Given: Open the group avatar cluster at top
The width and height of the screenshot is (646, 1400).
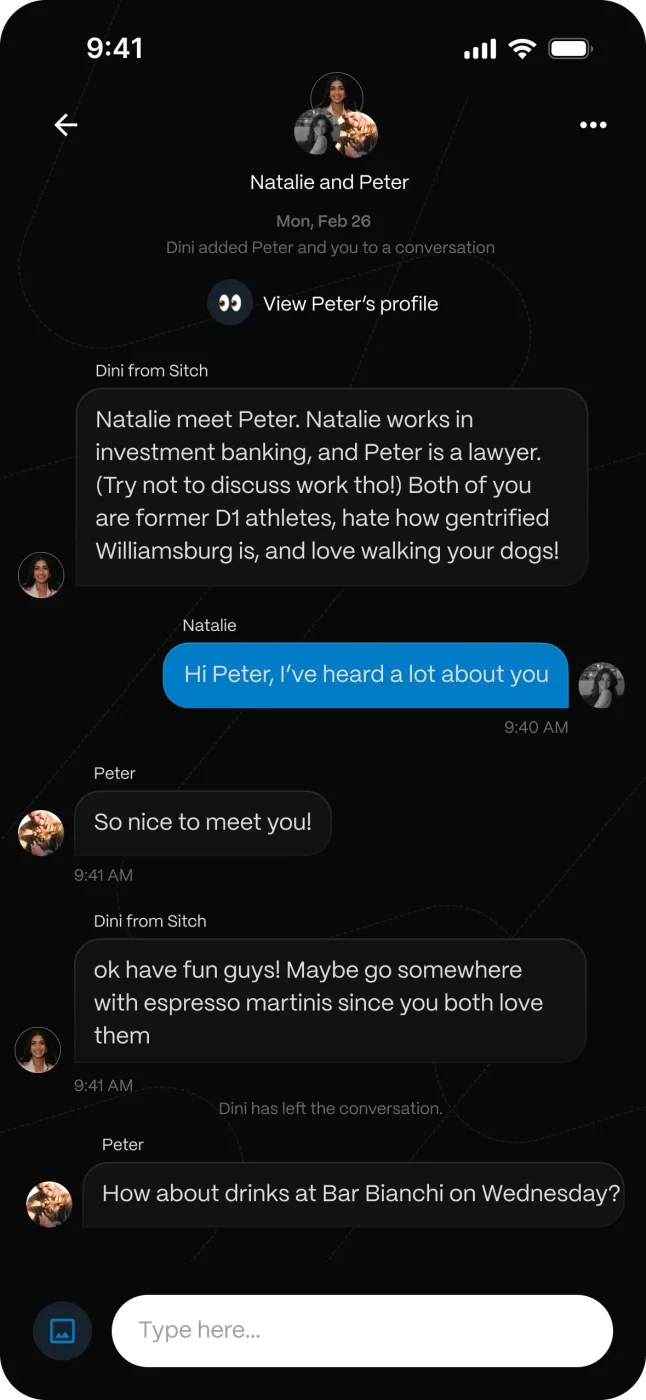Looking at the screenshot, I should pyautogui.click(x=336, y=116).
